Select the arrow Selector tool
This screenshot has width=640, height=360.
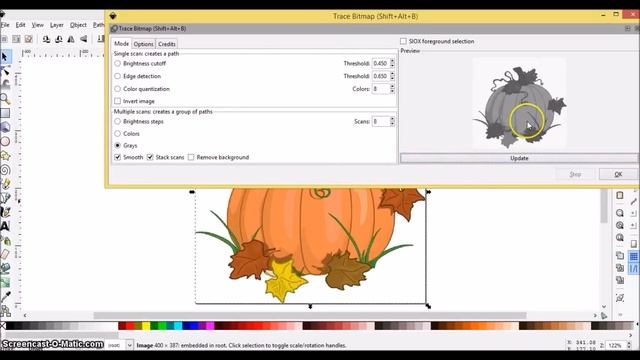[5, 57]
